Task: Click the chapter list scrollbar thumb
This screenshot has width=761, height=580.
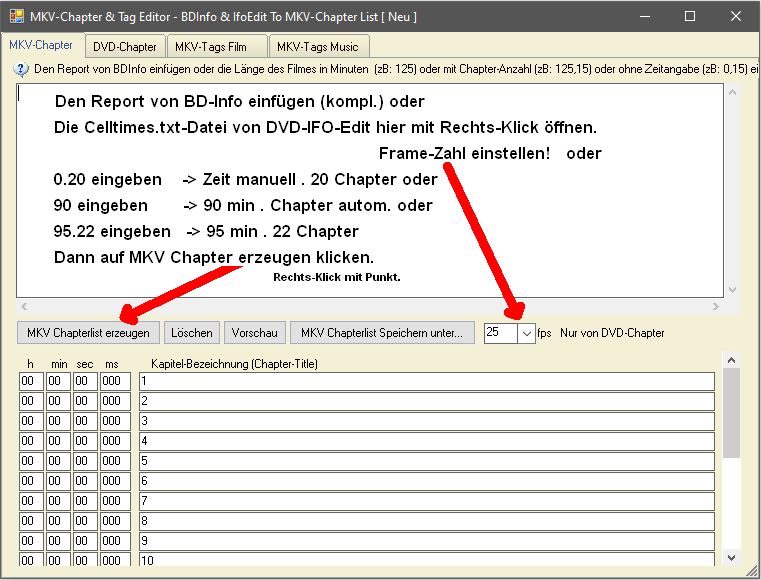Action: pyautogui.click(x=731, y=413)
